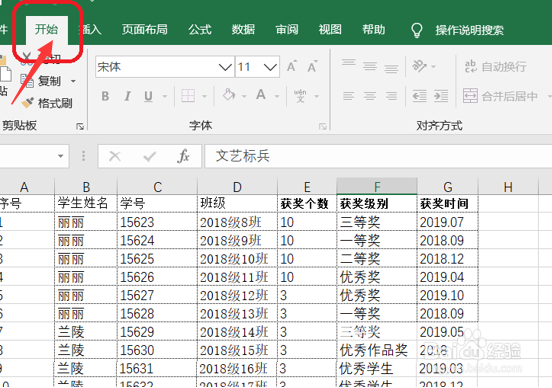The image size is (552, 388).
Task: Click cell 学生姓名 header
Action: click(x=86, y=204)
